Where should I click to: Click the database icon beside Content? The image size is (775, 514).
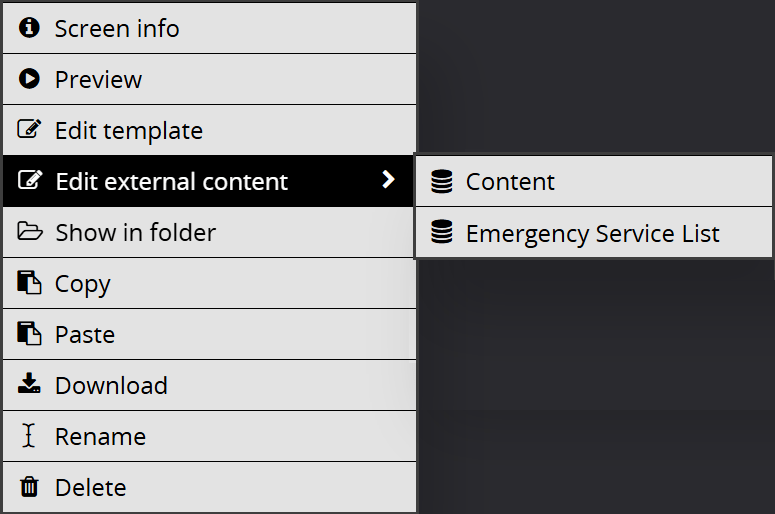441,181
